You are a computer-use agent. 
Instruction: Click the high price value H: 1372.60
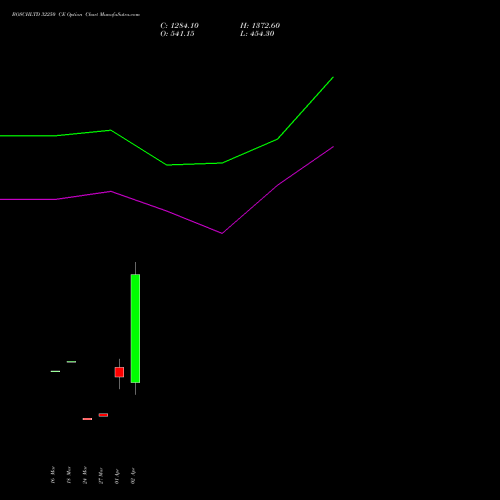(x=260, y=26)
